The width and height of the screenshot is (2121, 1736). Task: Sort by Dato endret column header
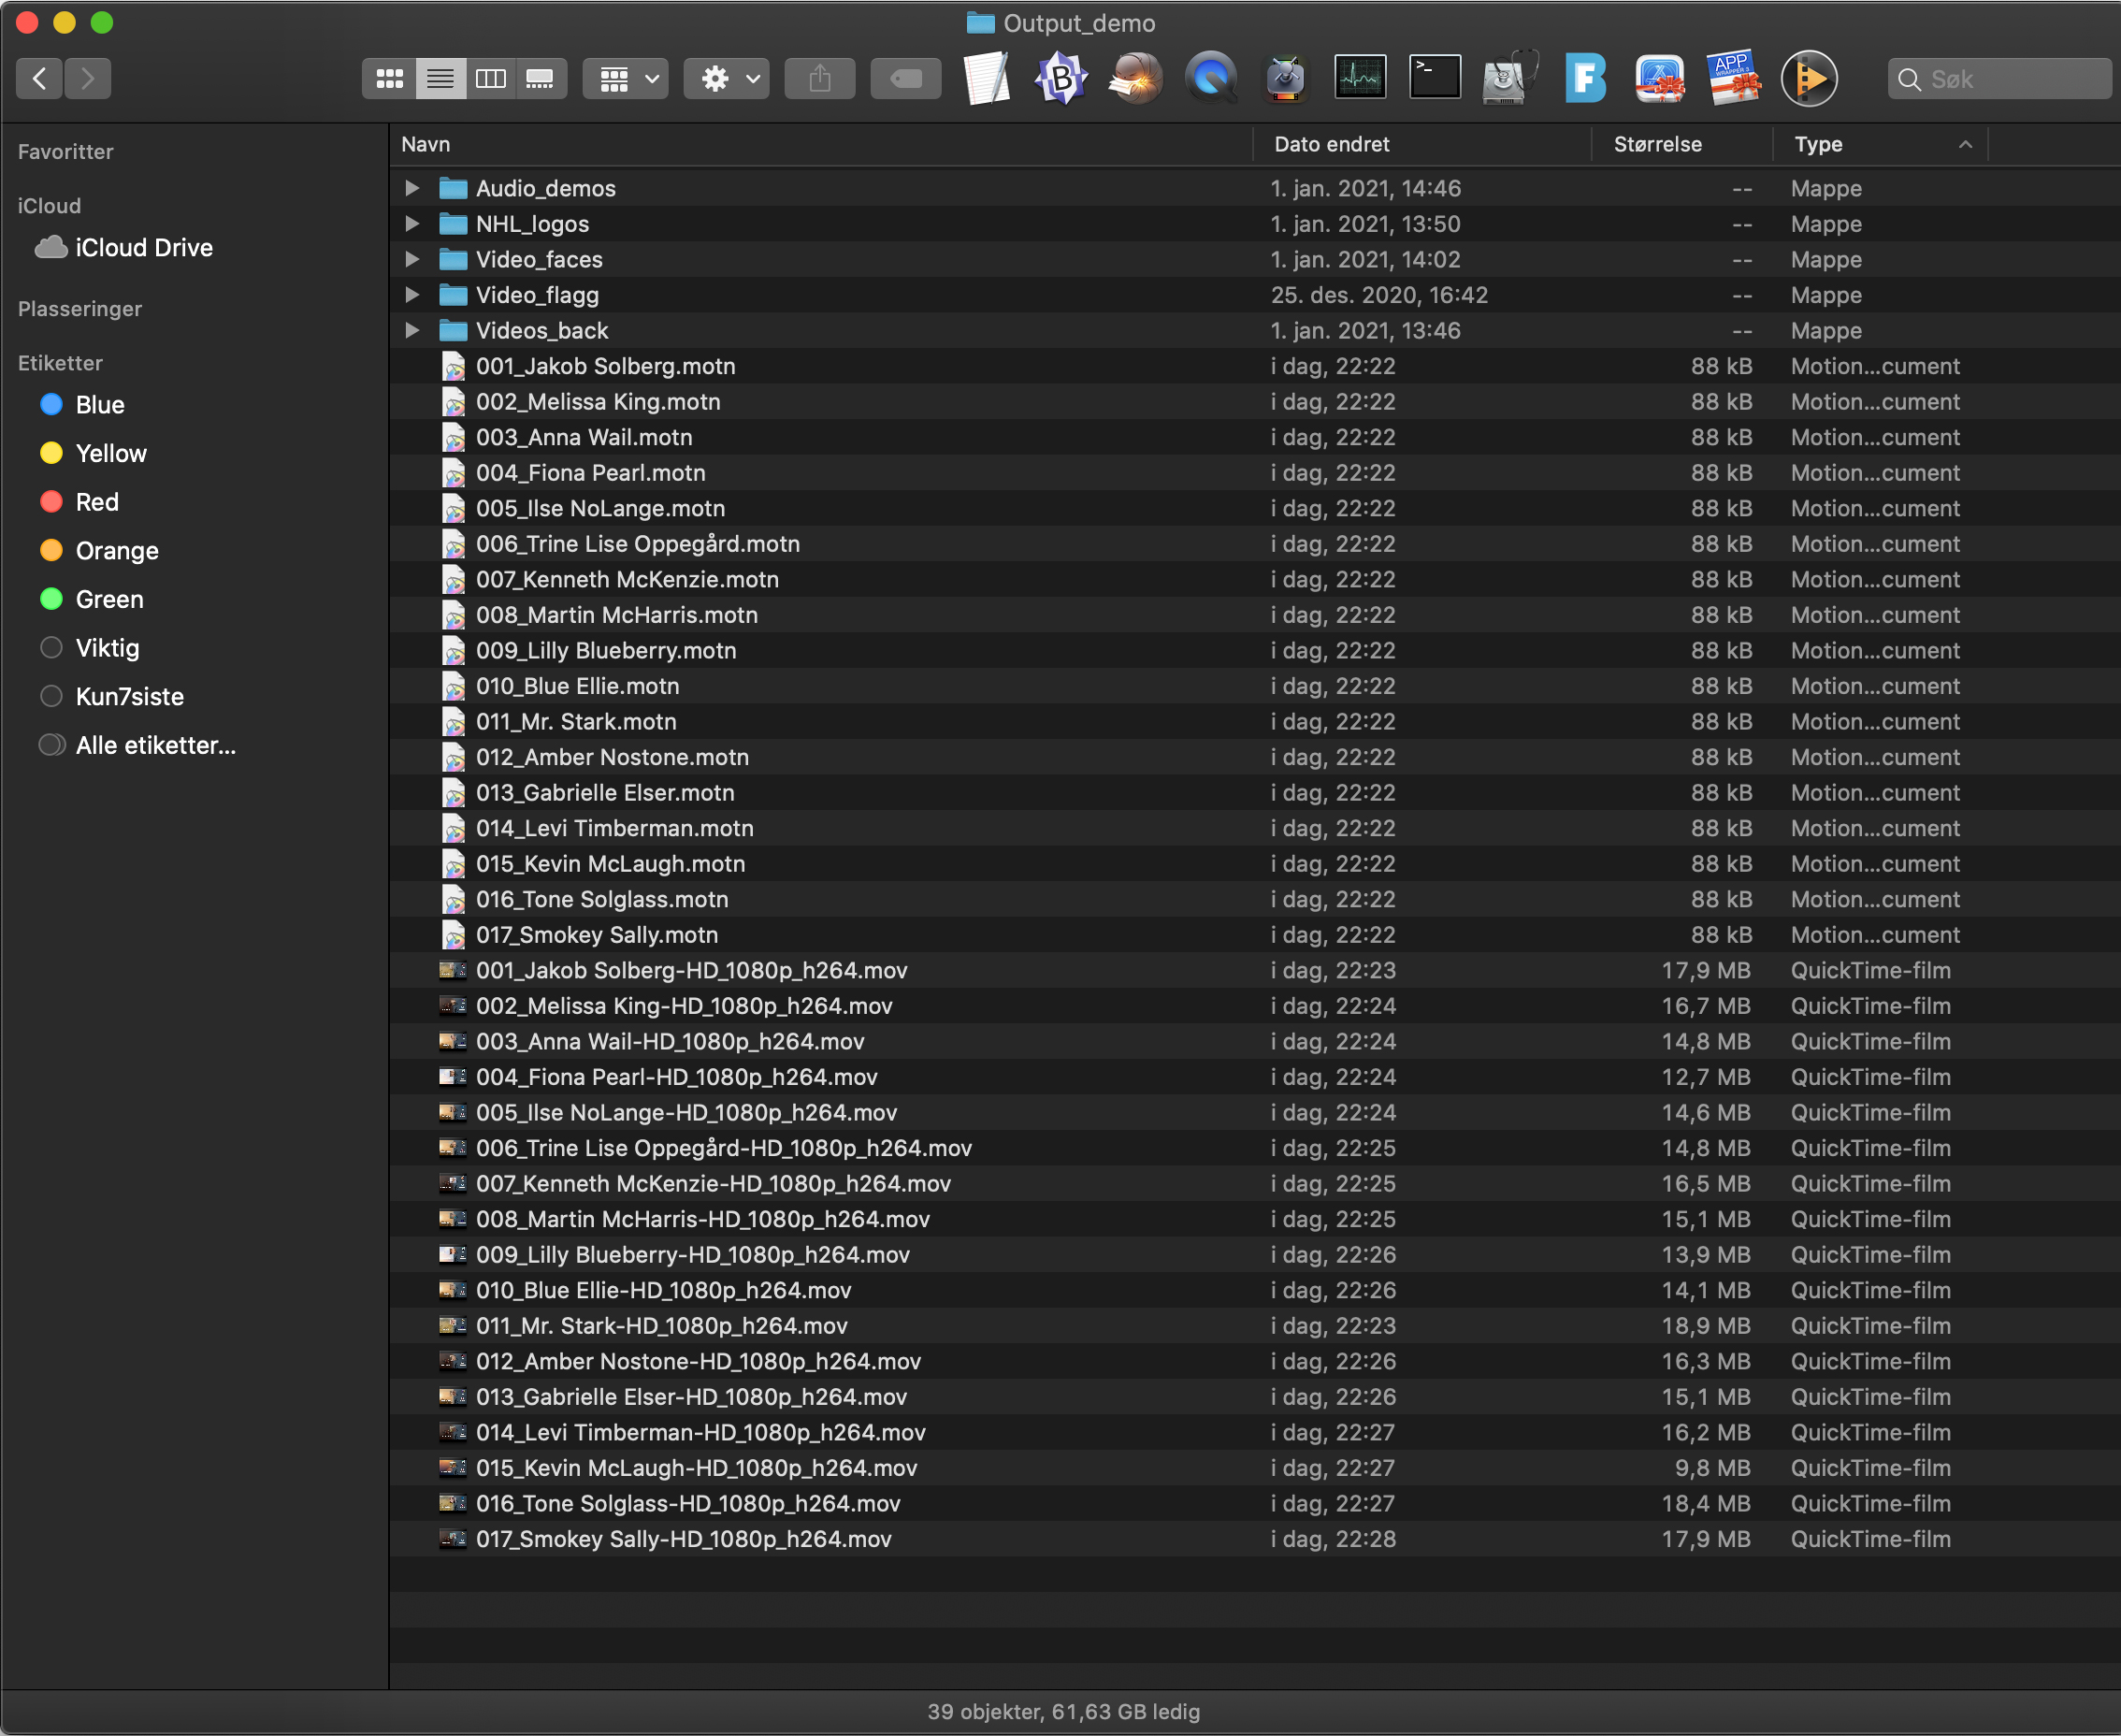1422,144
